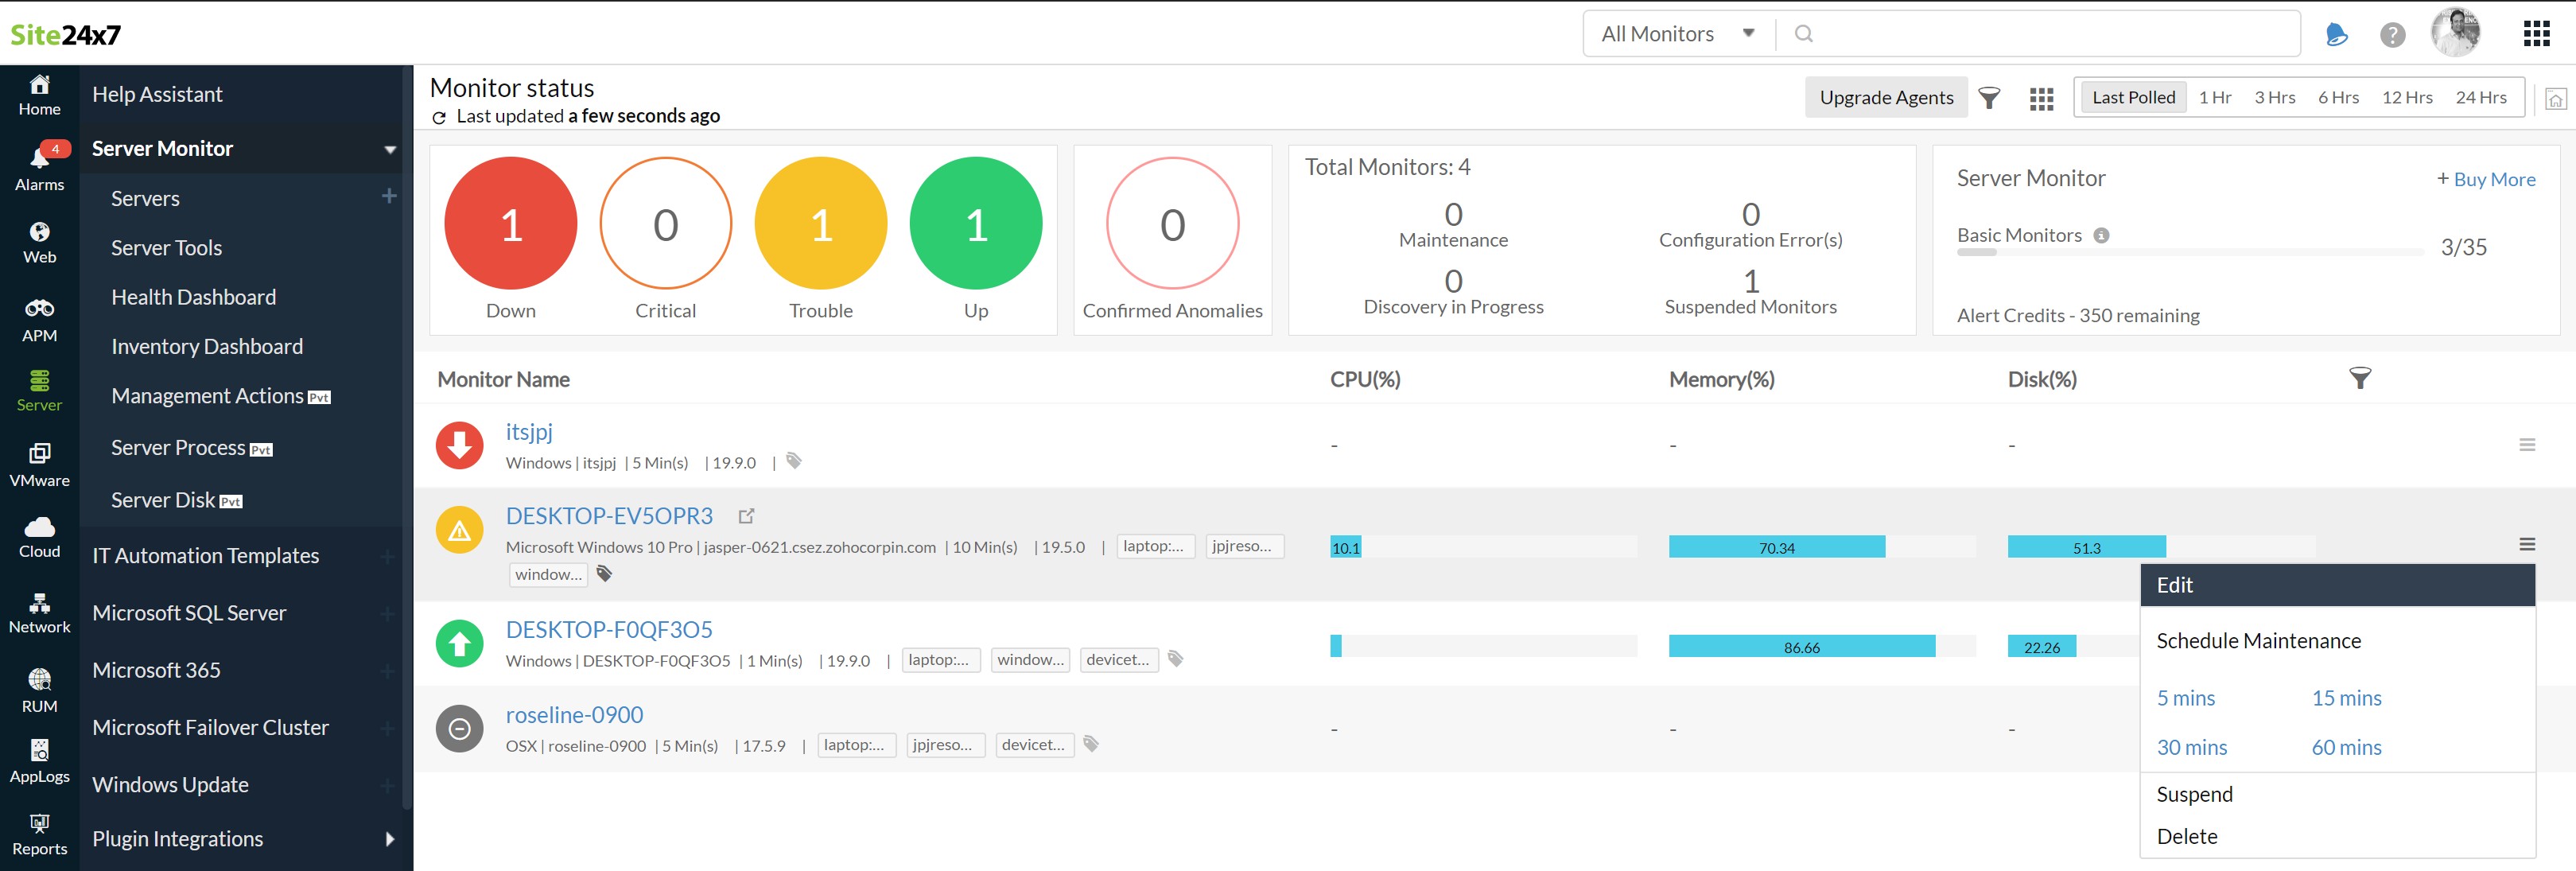The image size is (2576, 871).
Task: Open the apps grid launcher top right
Action: (x=2536, y=34)
